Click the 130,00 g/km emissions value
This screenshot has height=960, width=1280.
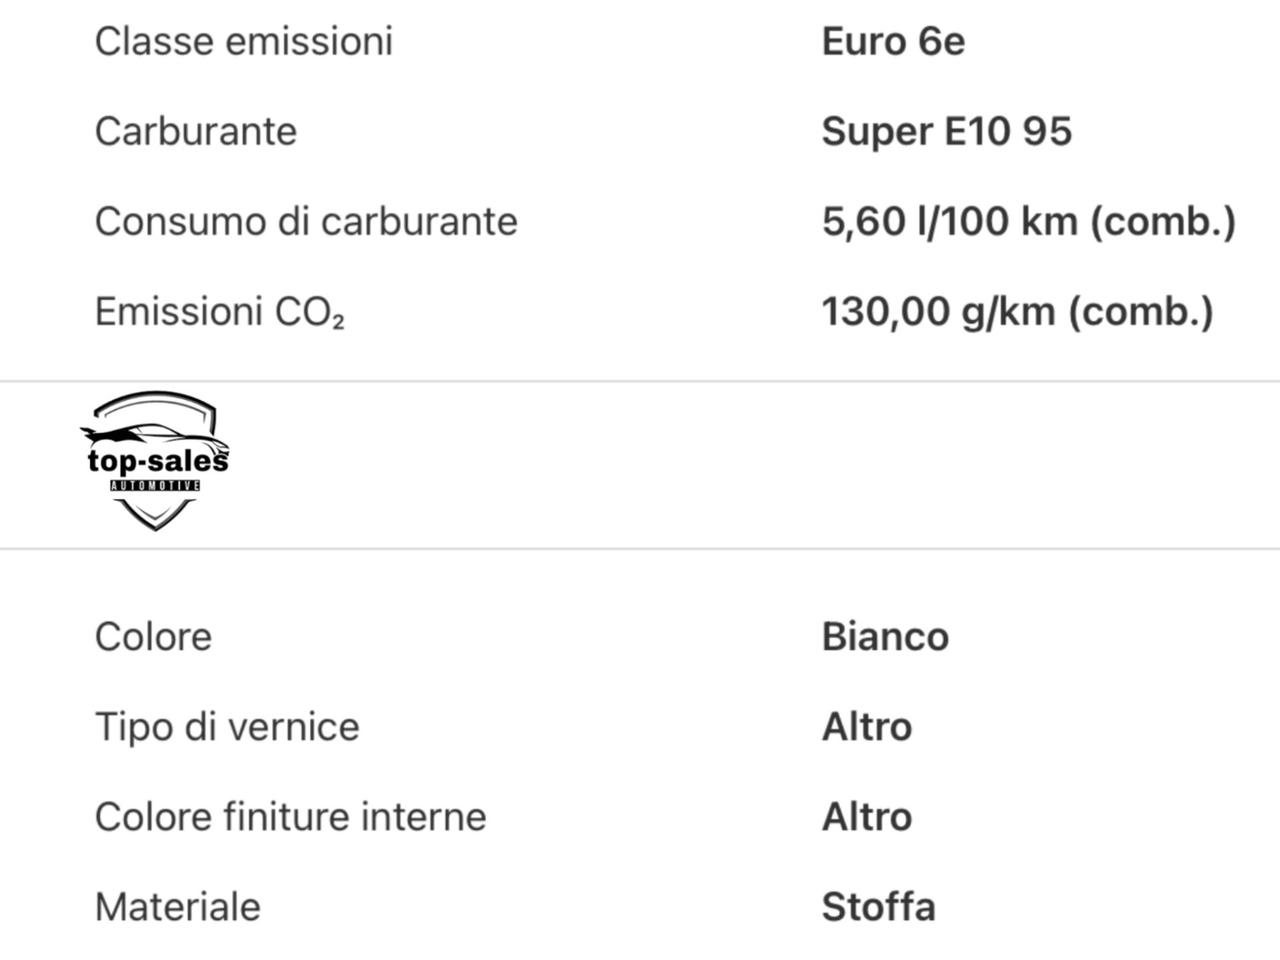tap(1017, 312)
